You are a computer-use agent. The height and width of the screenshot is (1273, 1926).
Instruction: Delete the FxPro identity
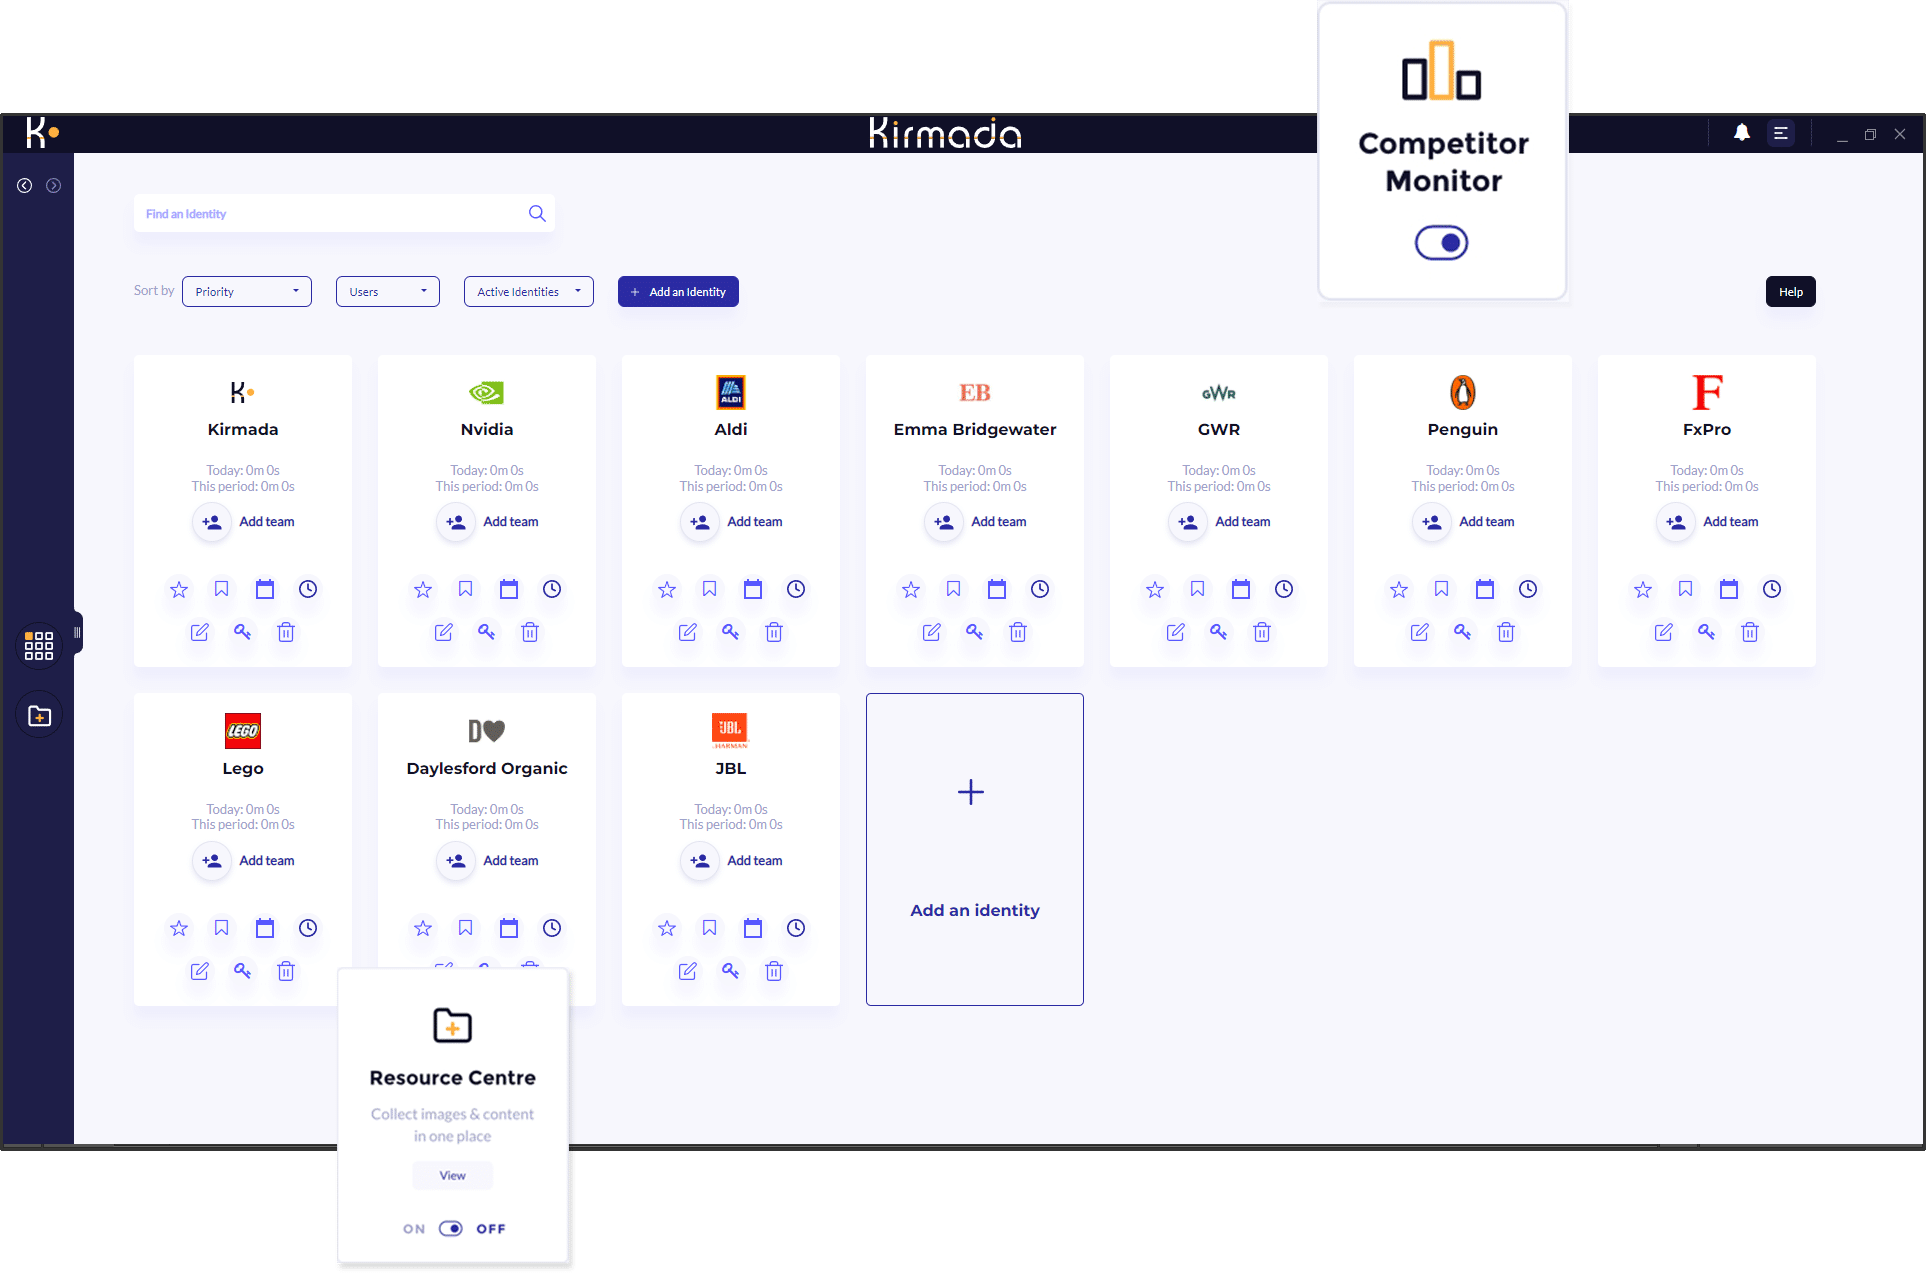click(1750, 632)
